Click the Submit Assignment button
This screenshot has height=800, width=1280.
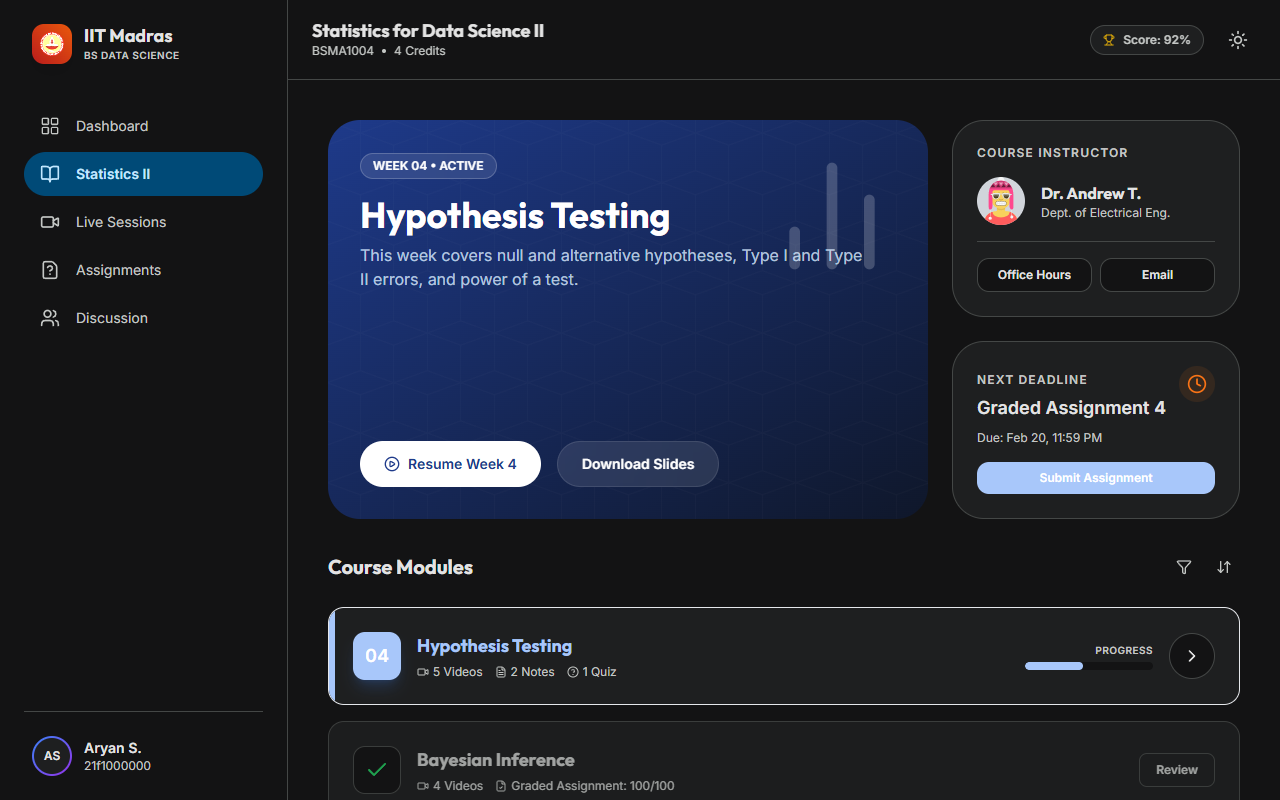pyautogui.click(x=1095, y=478)
